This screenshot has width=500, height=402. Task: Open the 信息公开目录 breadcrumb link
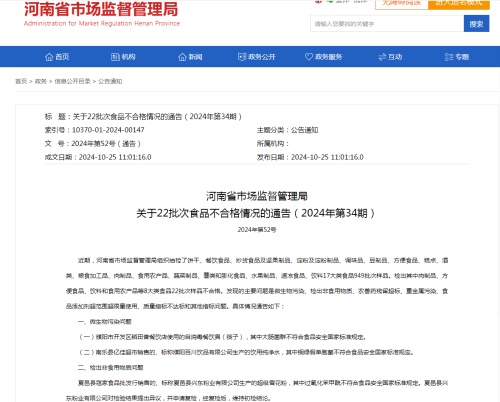pyautogui.click(x=72, y=81)
